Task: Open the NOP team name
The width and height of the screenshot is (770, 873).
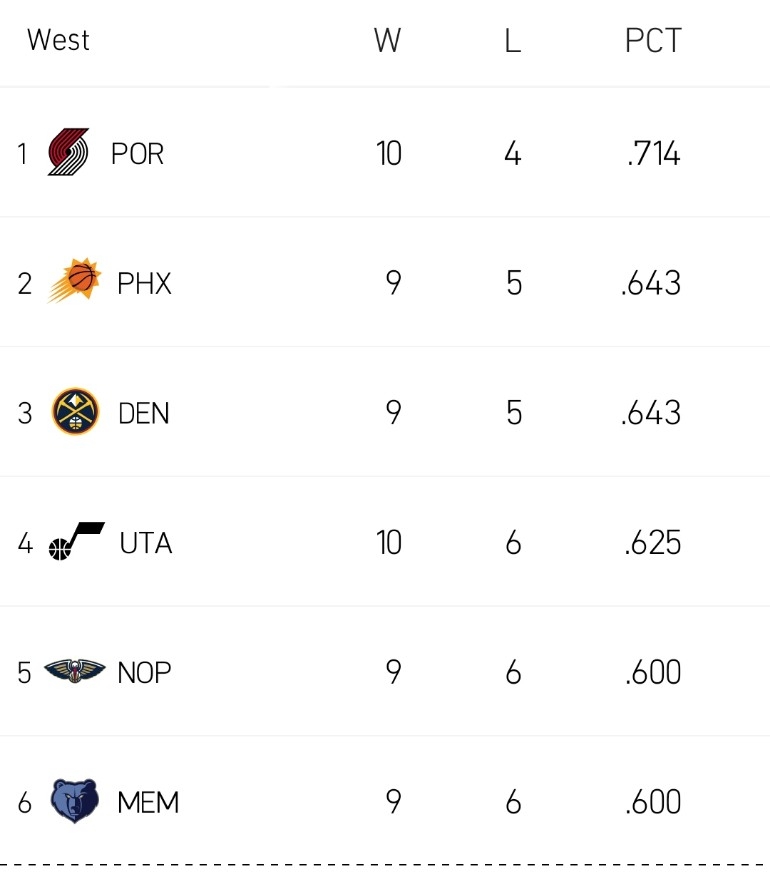Action: pos(144,673)
